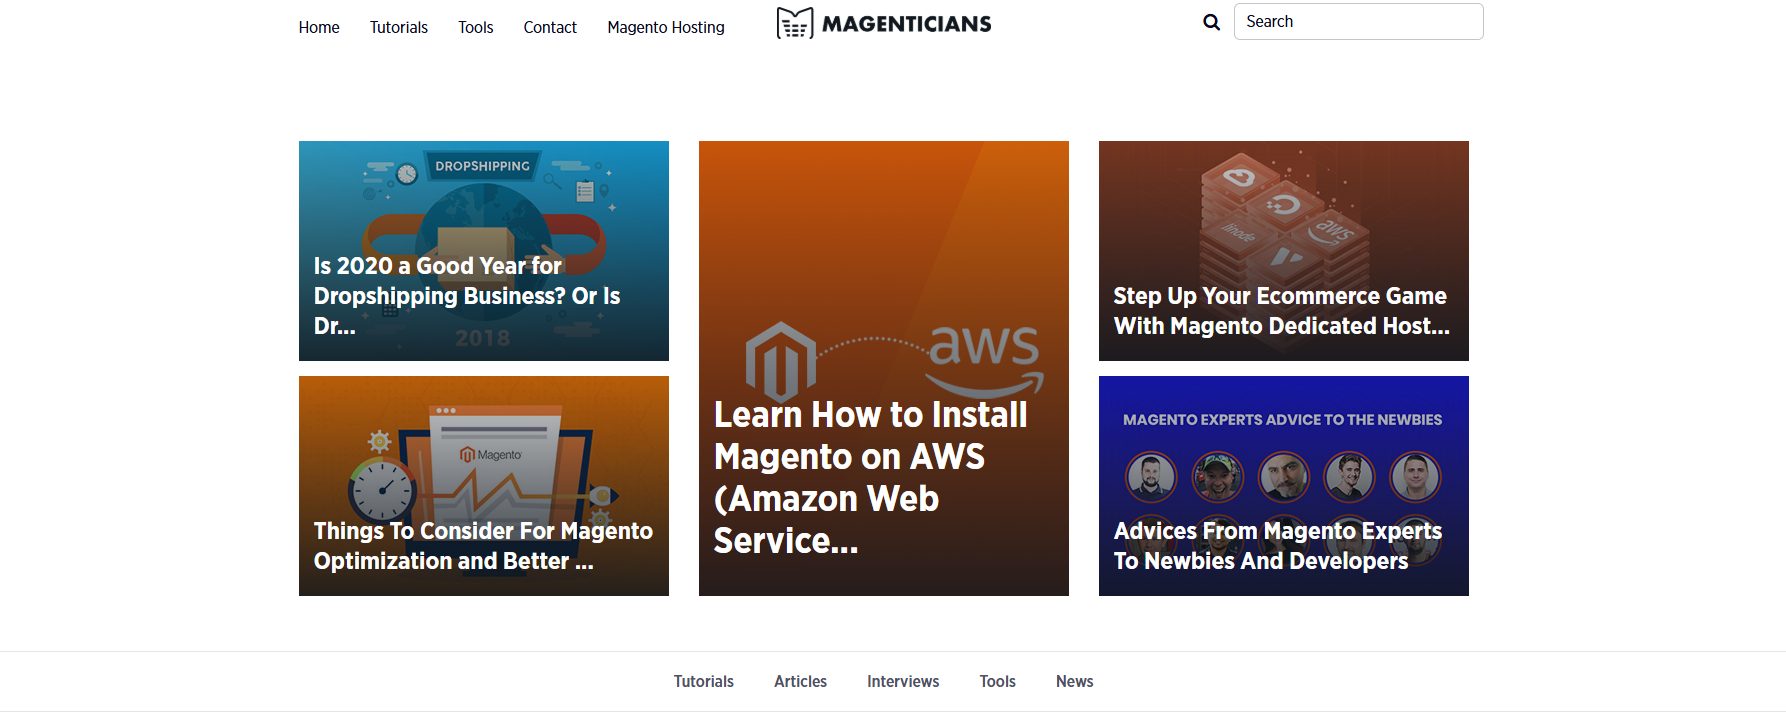Screen dimensions: 1786x718
Task: Open the Tools menu in top navigation
Action: 476,28
